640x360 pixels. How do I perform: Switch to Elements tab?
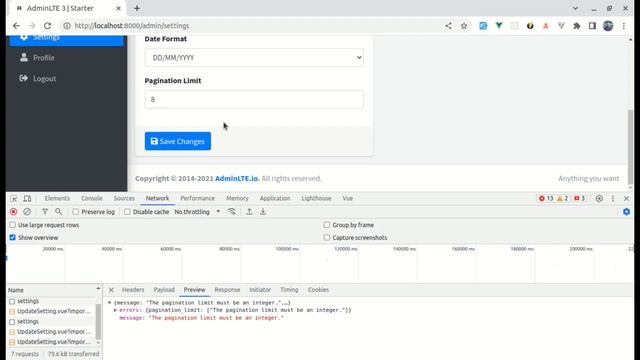(57, 198)
